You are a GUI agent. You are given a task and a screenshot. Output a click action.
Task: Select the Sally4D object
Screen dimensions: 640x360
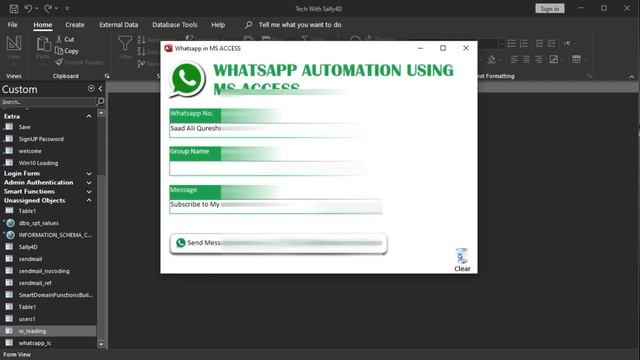48,247
